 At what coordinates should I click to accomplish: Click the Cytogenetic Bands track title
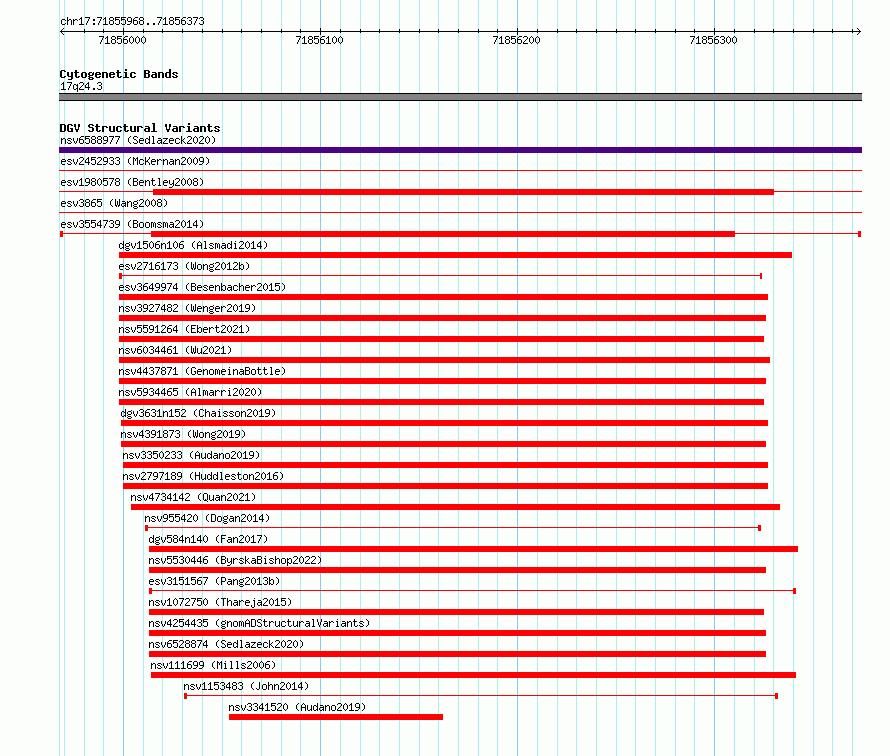click(x=119, y=74)
